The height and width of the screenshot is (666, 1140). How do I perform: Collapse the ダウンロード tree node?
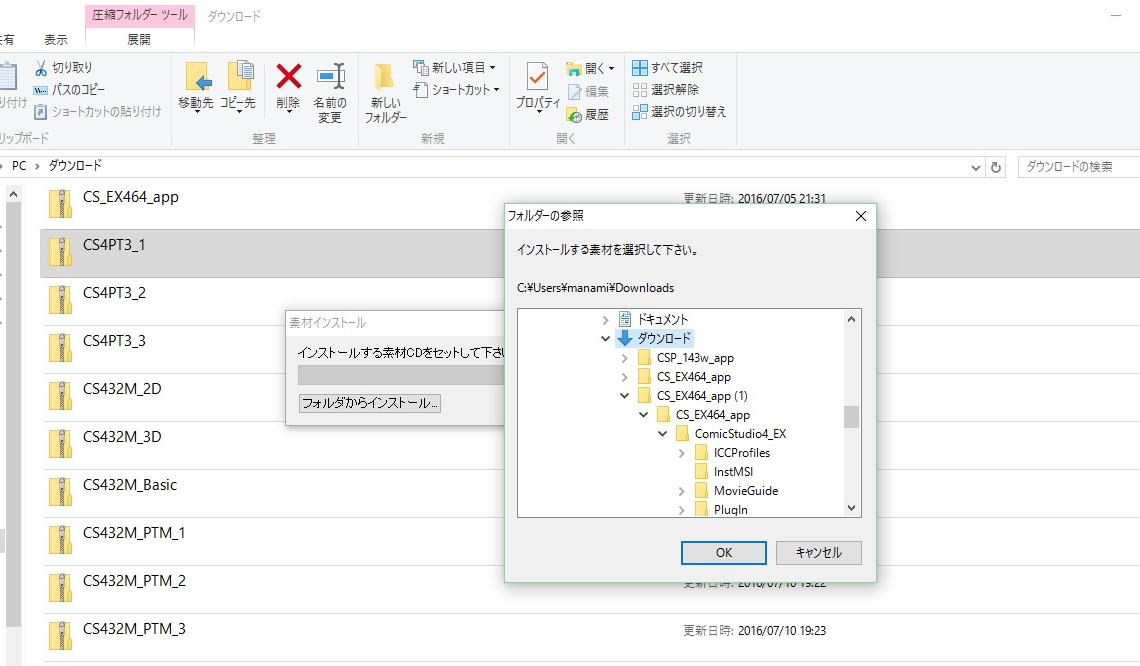pyautogui.click(x=605, y=339)
